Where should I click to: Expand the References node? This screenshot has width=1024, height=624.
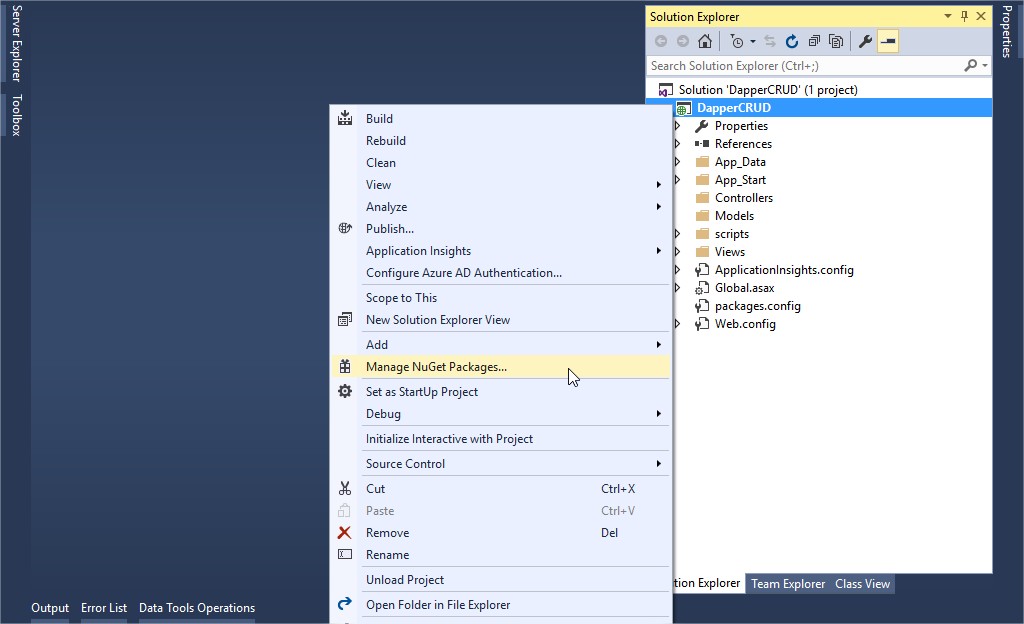click(x=677, y=143)
